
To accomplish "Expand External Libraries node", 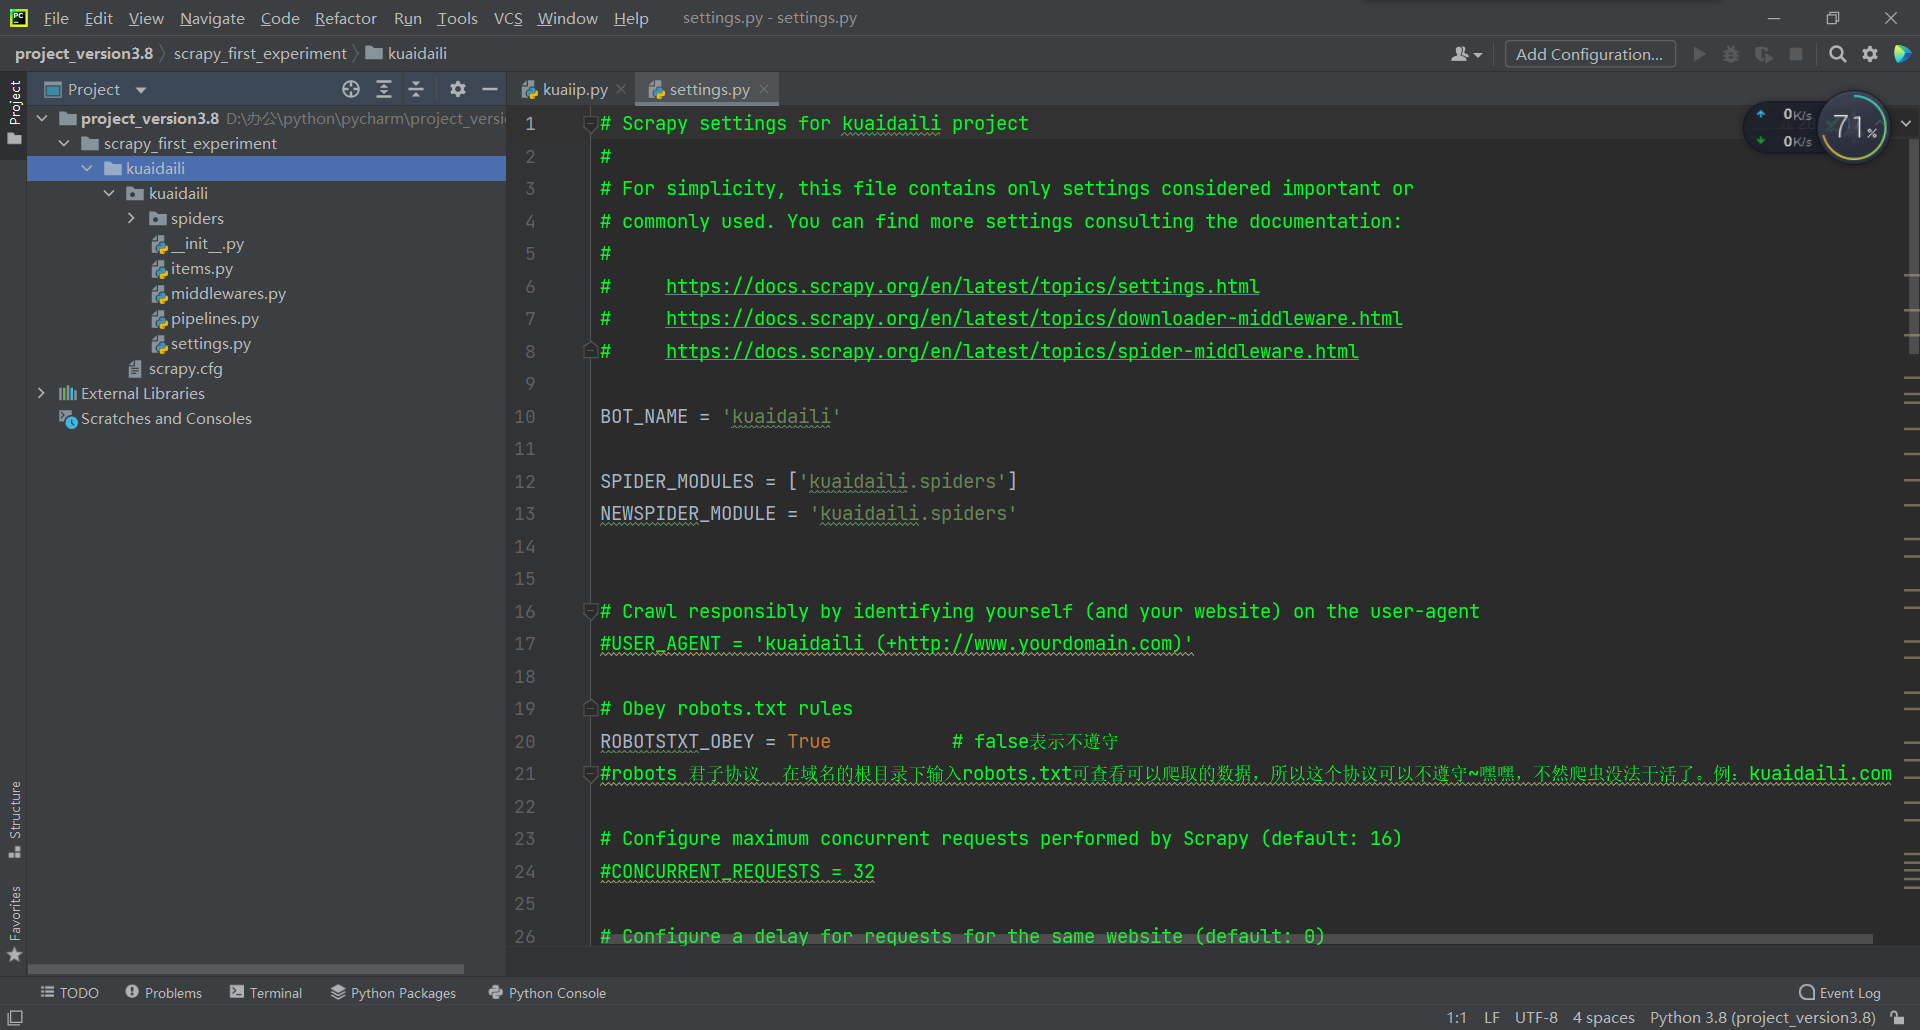I will [x=41, y=393].
